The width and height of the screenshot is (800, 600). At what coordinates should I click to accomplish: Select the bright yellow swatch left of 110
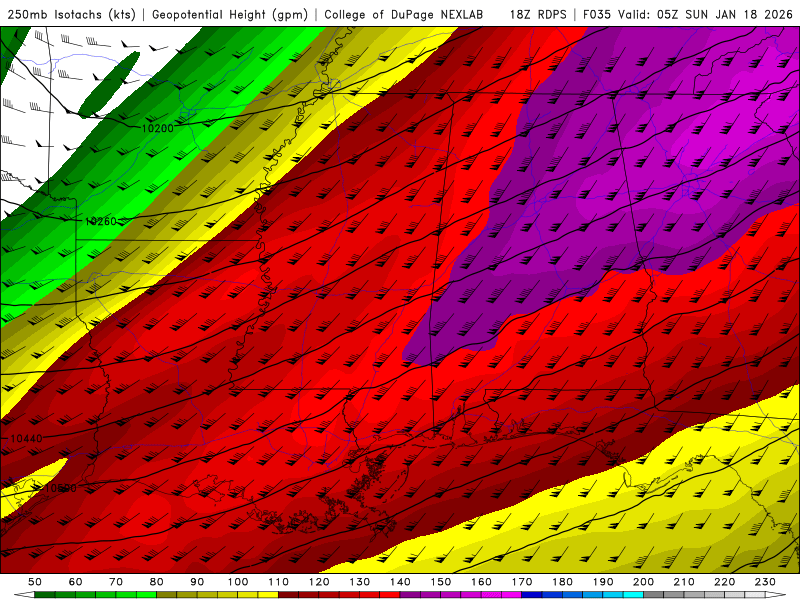268,595
